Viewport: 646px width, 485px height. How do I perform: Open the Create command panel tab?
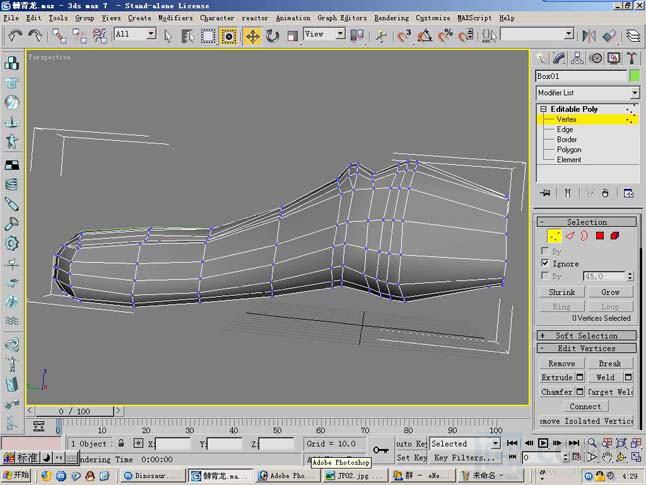[x=541, y=58]
